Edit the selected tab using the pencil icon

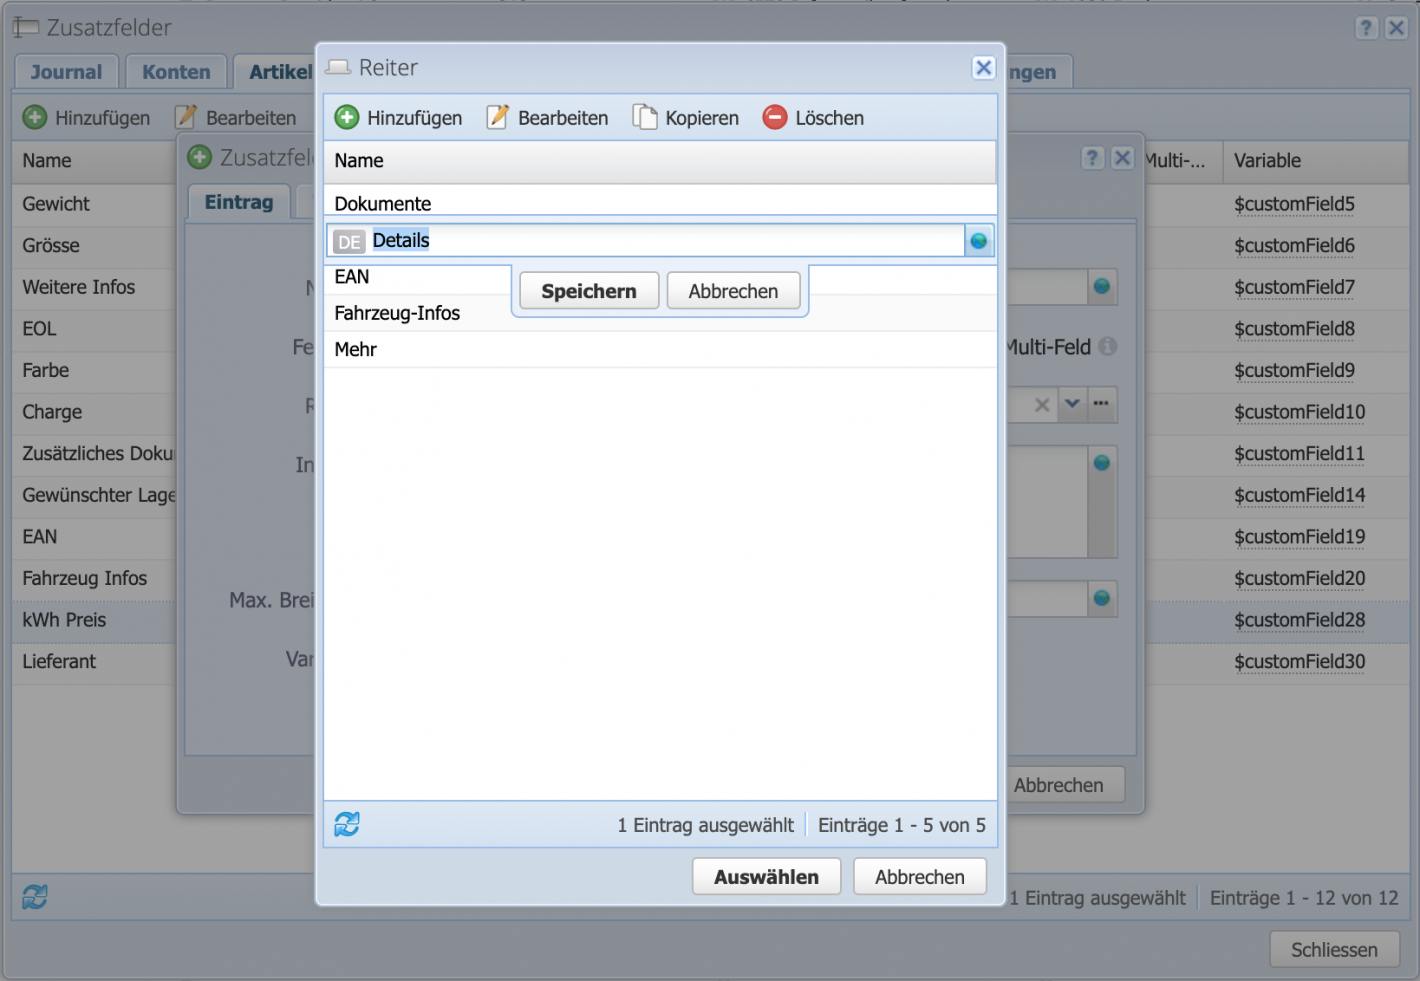point(498,117)
